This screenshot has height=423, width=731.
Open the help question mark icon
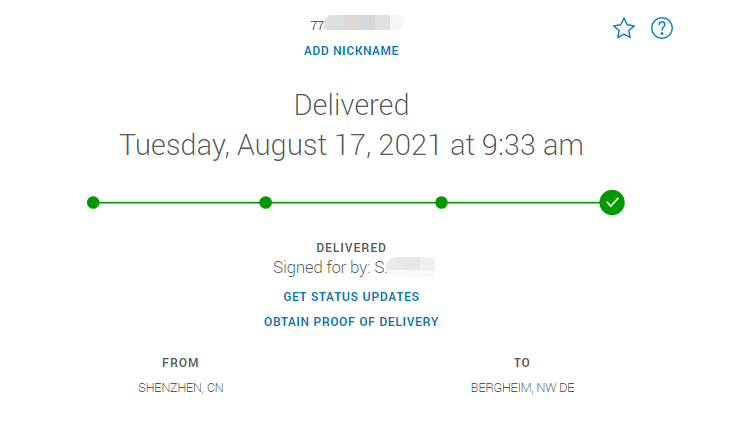click(662, 28)
